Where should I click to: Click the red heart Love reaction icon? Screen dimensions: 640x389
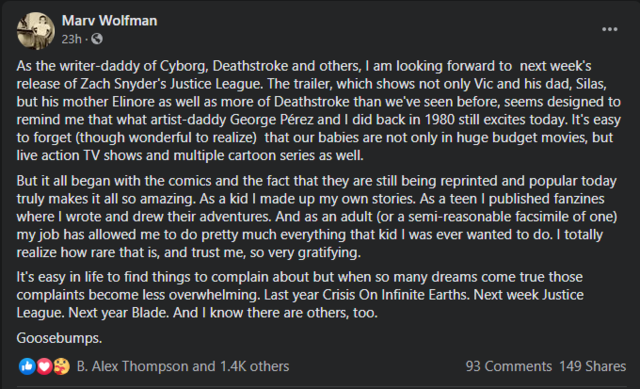44,366
